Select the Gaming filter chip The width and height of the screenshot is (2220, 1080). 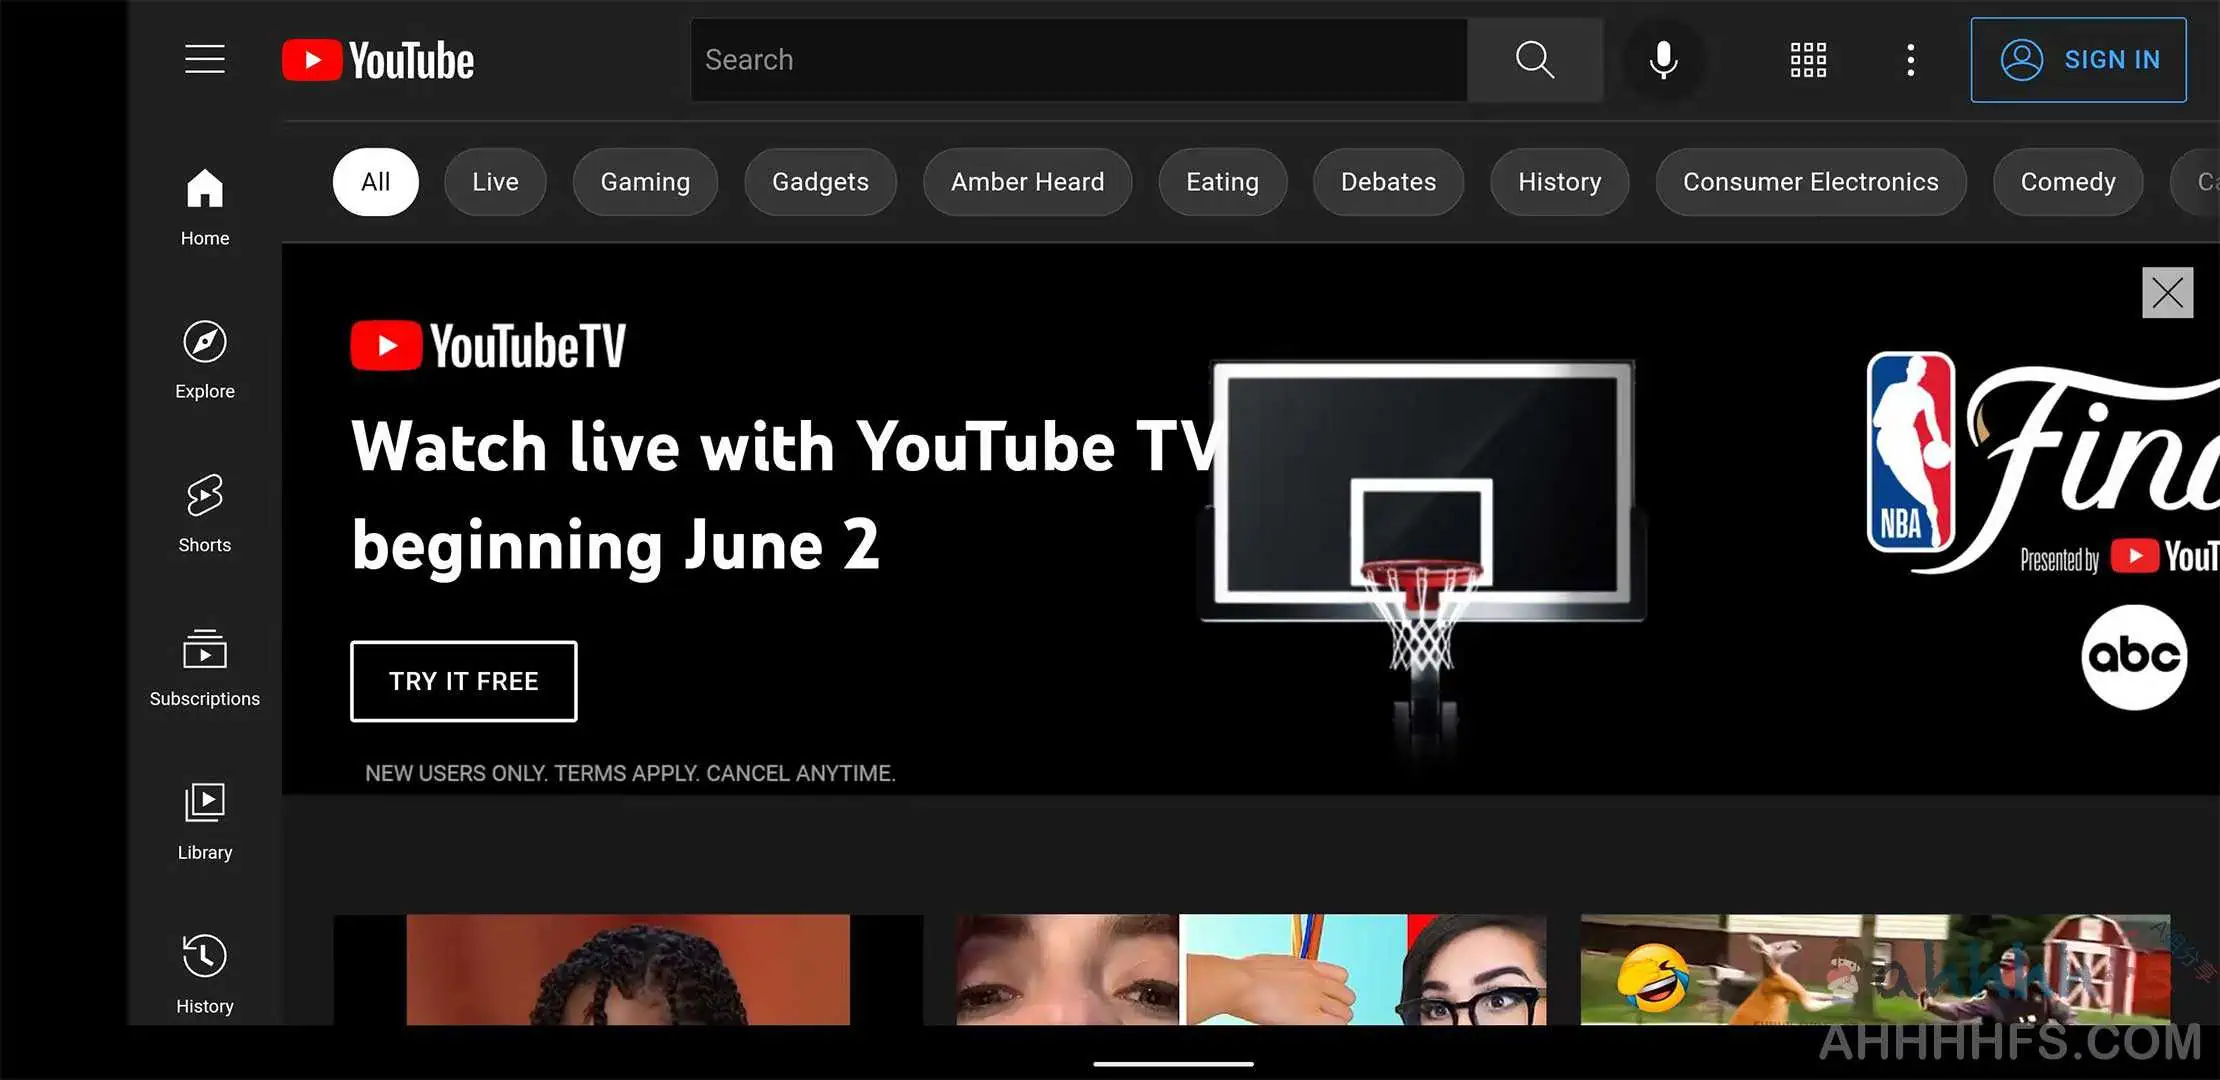coord(645,182)
